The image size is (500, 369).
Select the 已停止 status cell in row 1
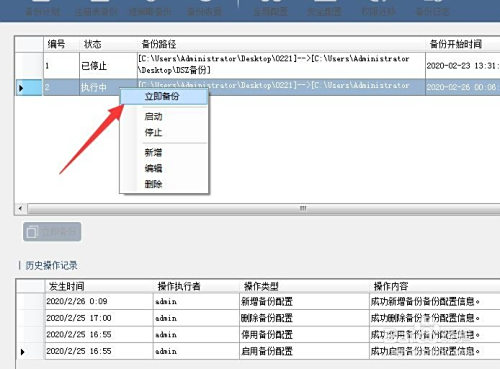tap(108, 66)
